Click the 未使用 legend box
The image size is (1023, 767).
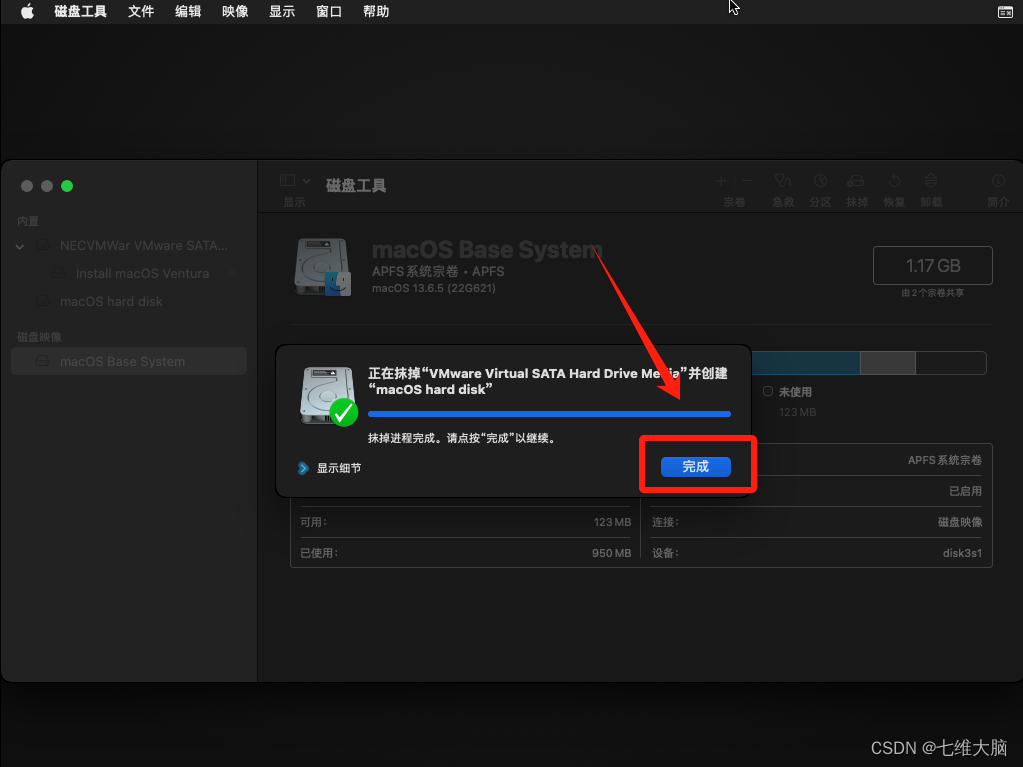pos(768,391)
